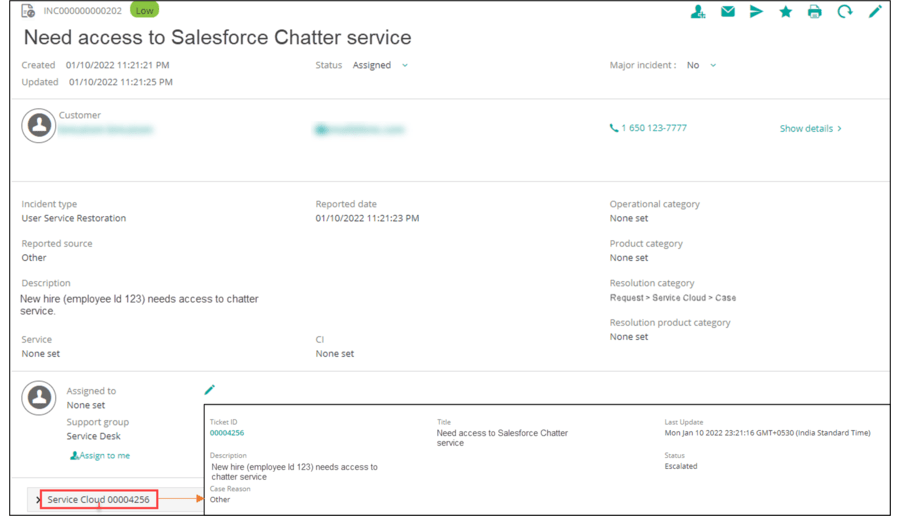Click Product category None set value
This screenshot has height=516, width=900.
pos(629,258)
